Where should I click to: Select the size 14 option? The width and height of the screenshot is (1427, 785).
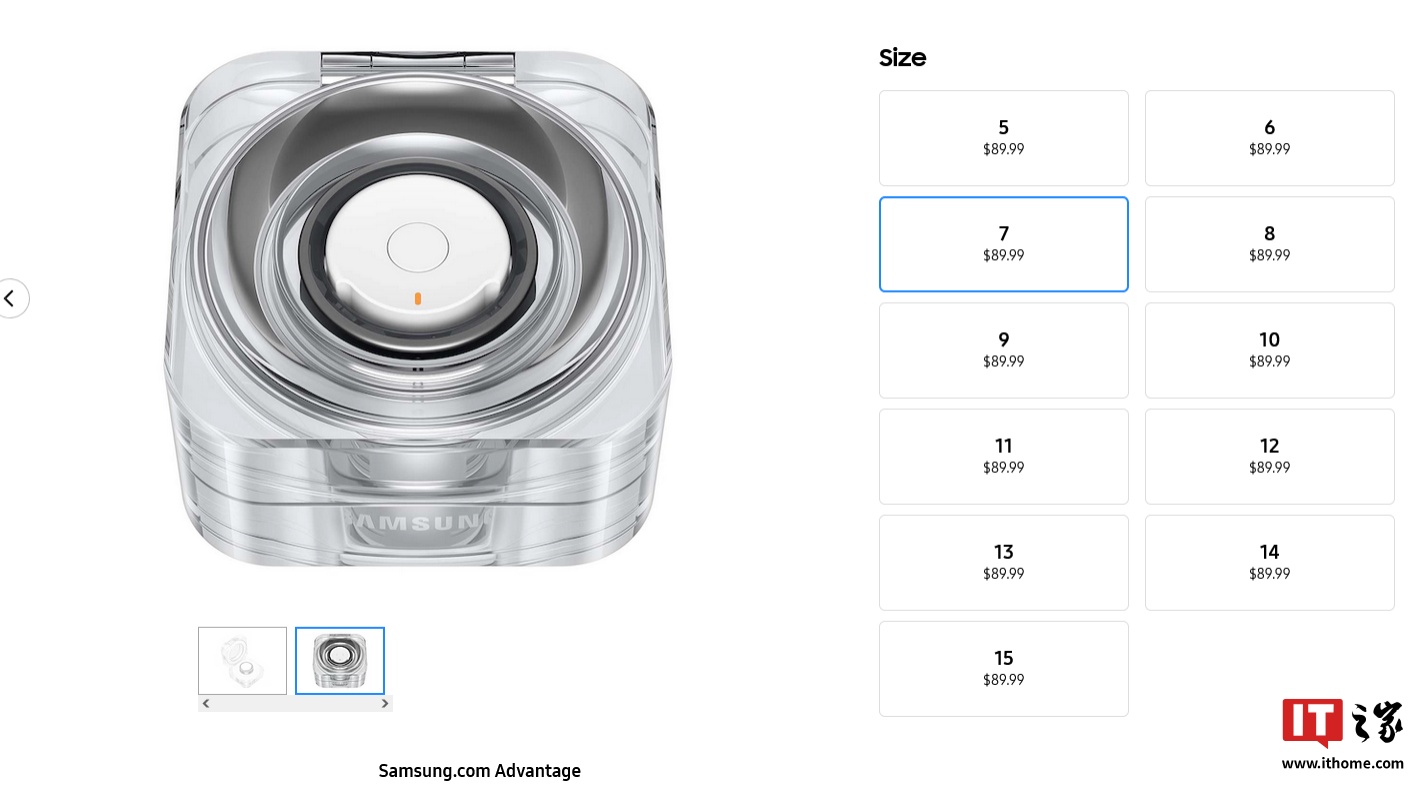pos(1269,562)
